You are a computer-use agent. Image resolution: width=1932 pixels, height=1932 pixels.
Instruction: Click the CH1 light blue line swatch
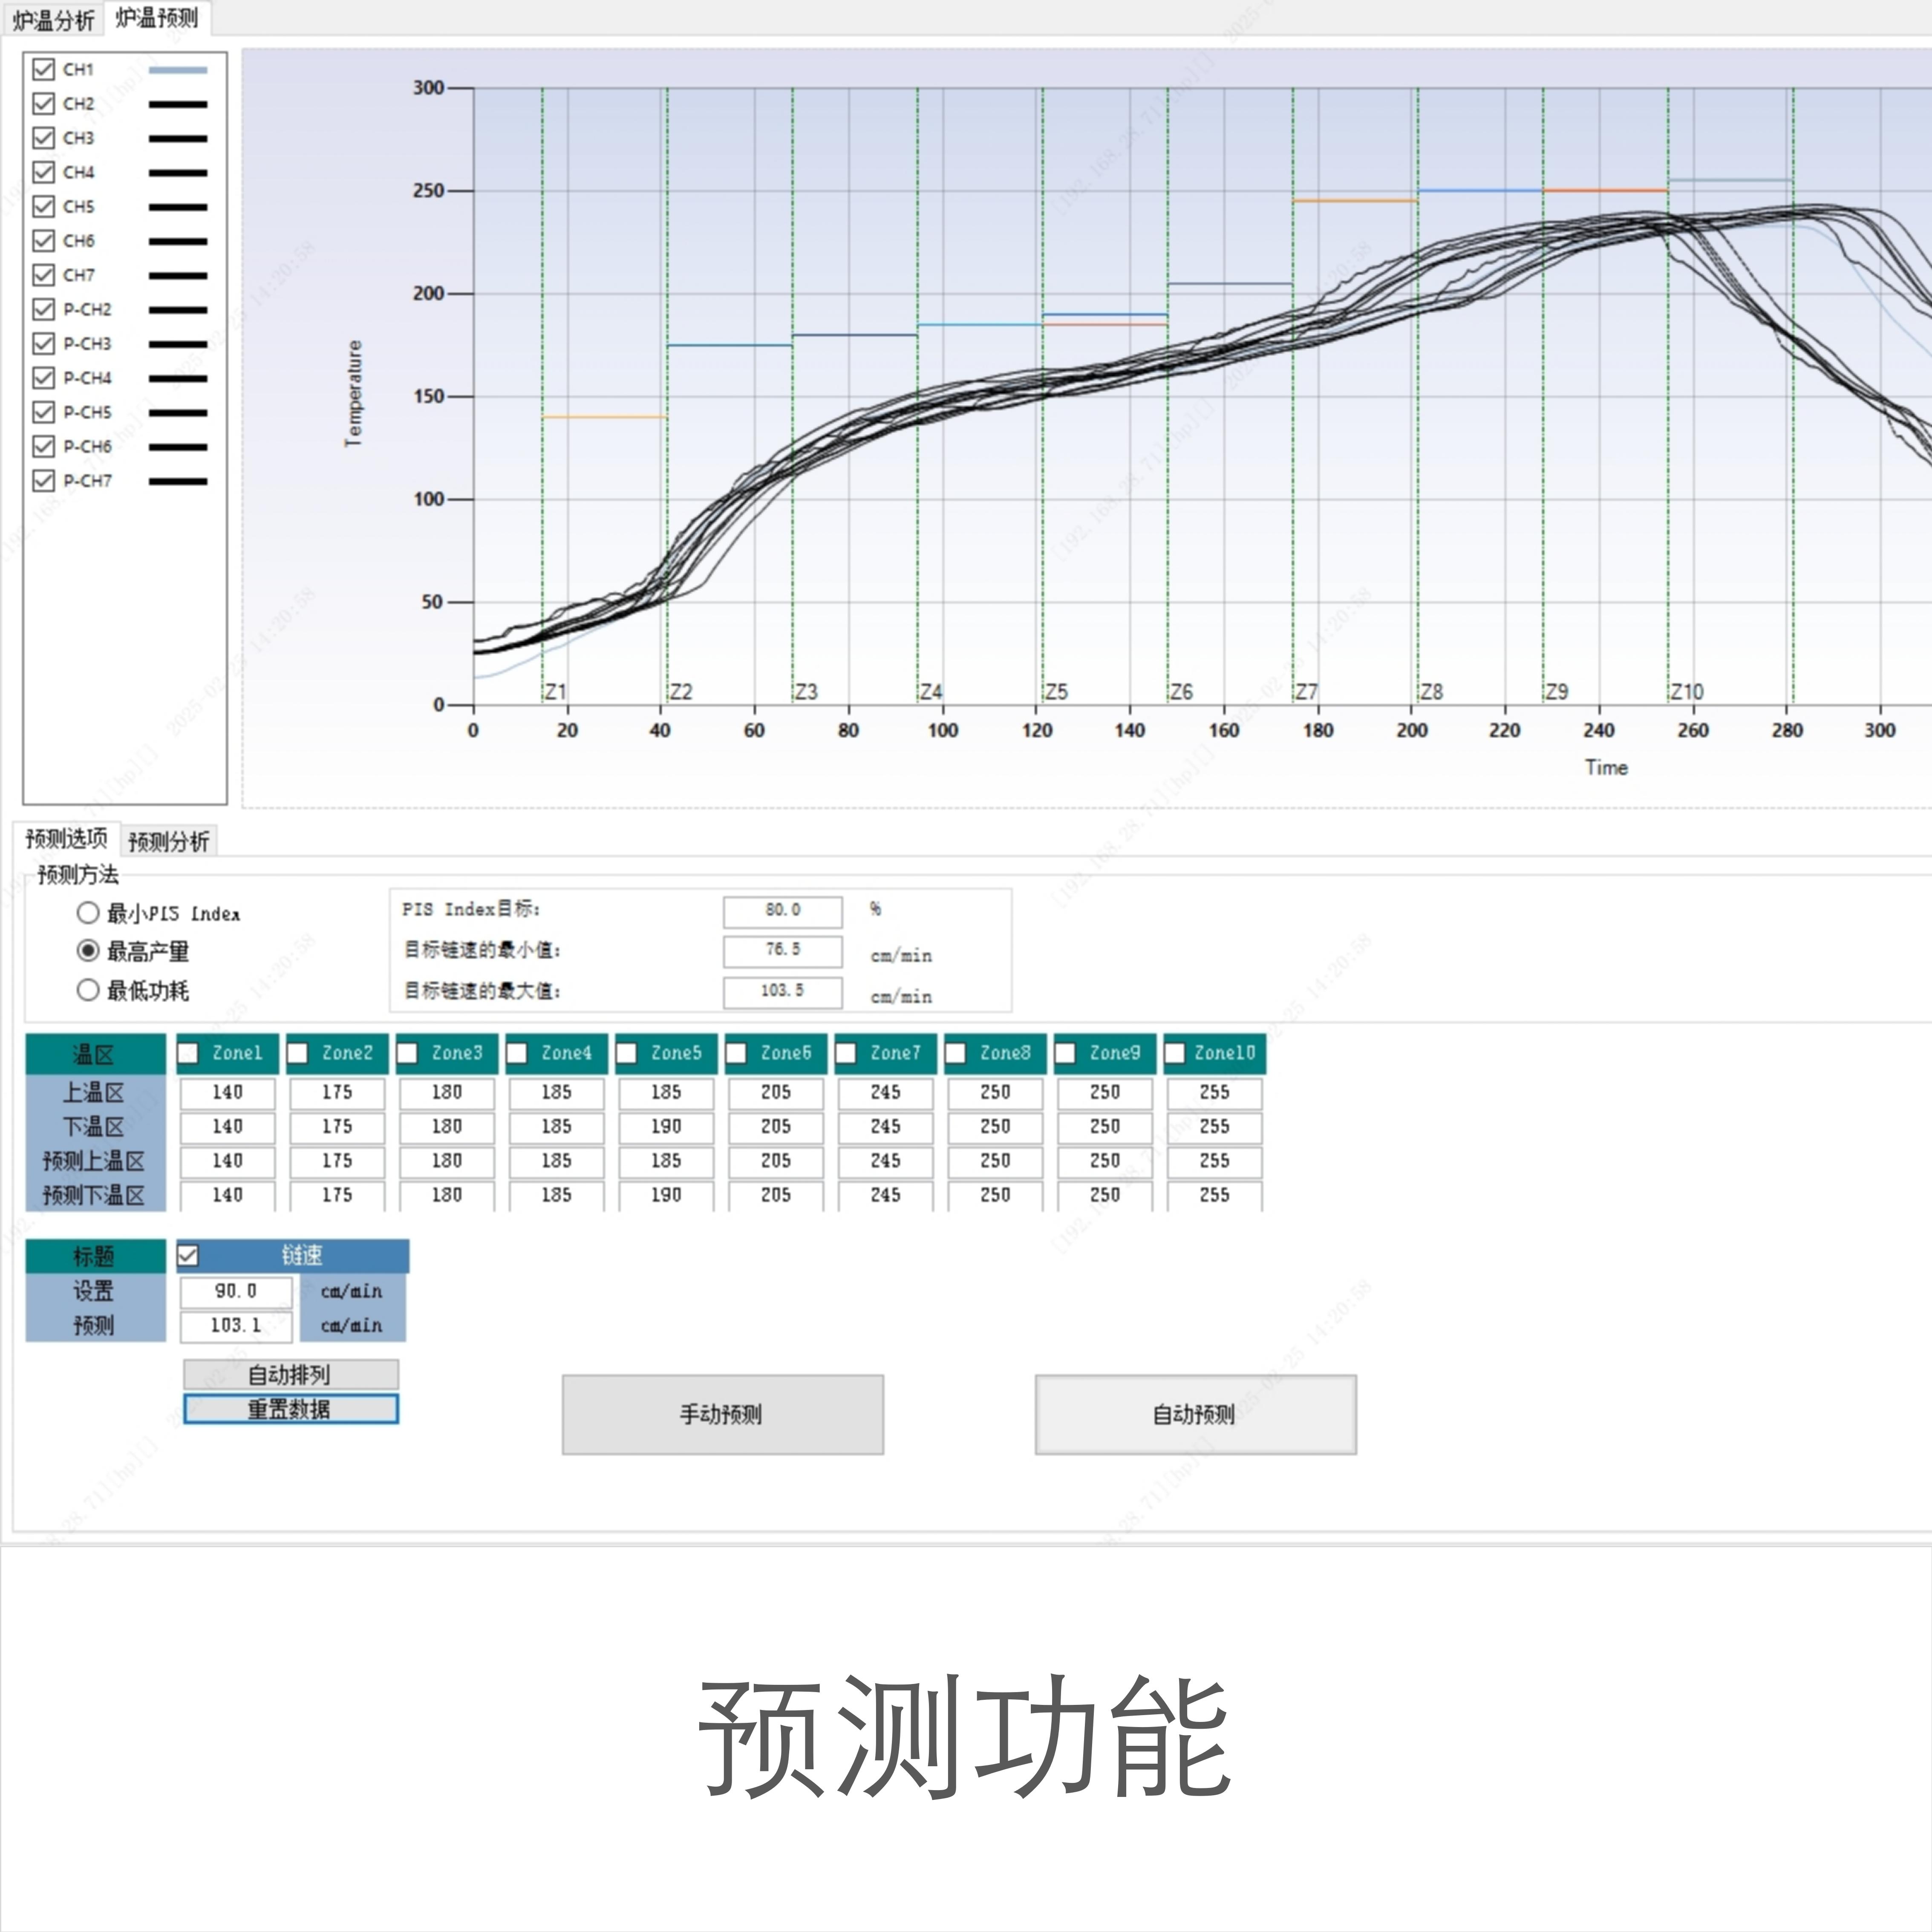pyautogui.click(x=178, y=70)
